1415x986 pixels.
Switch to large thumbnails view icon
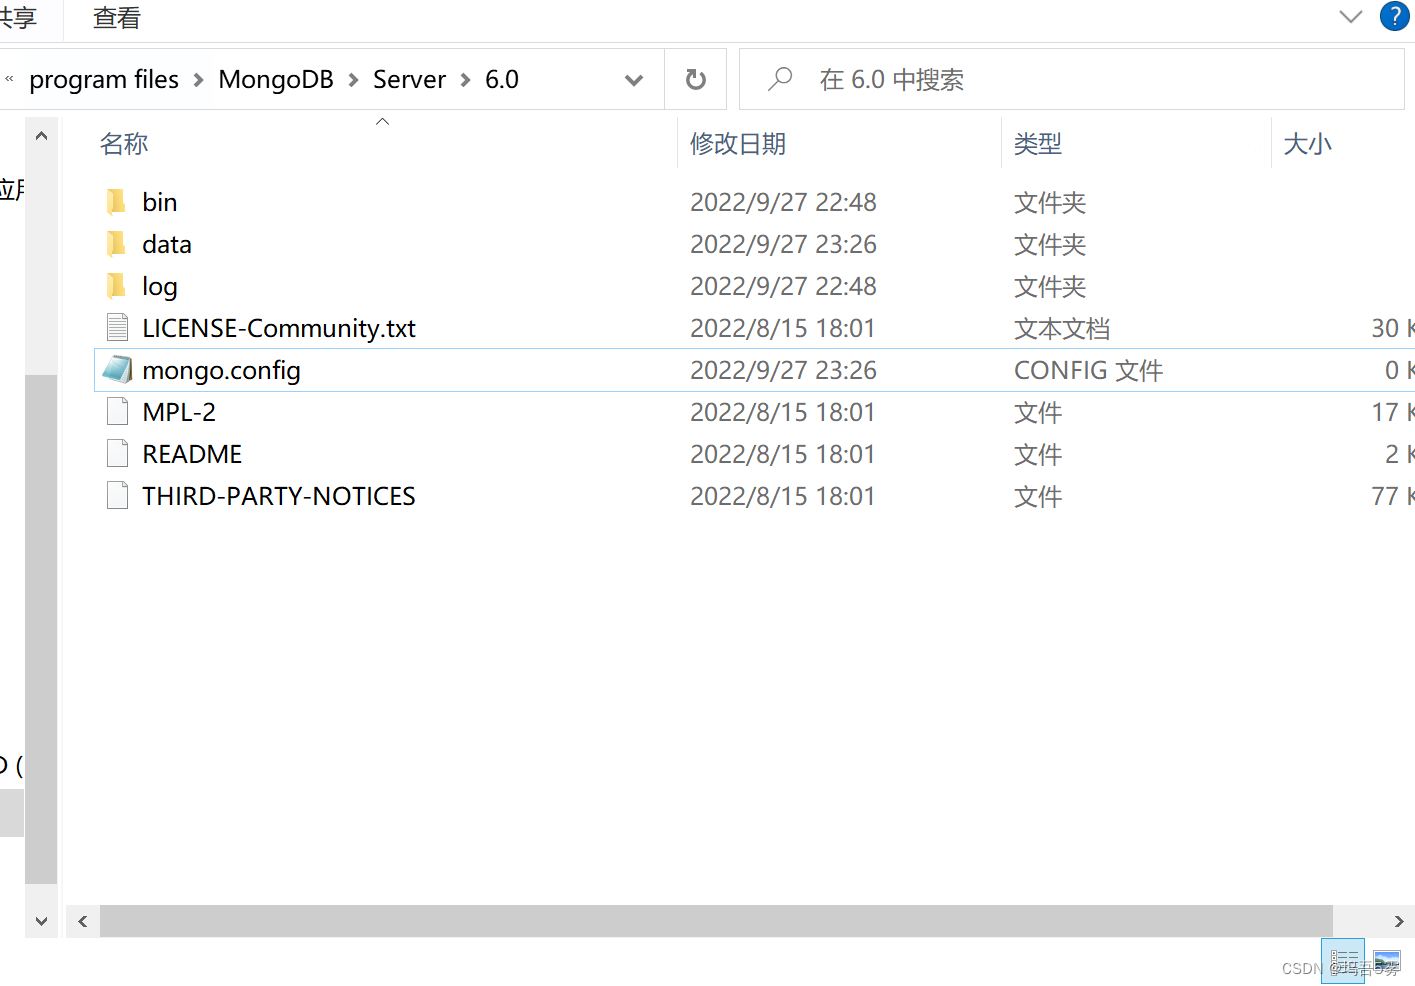(x=1387, y=961)
